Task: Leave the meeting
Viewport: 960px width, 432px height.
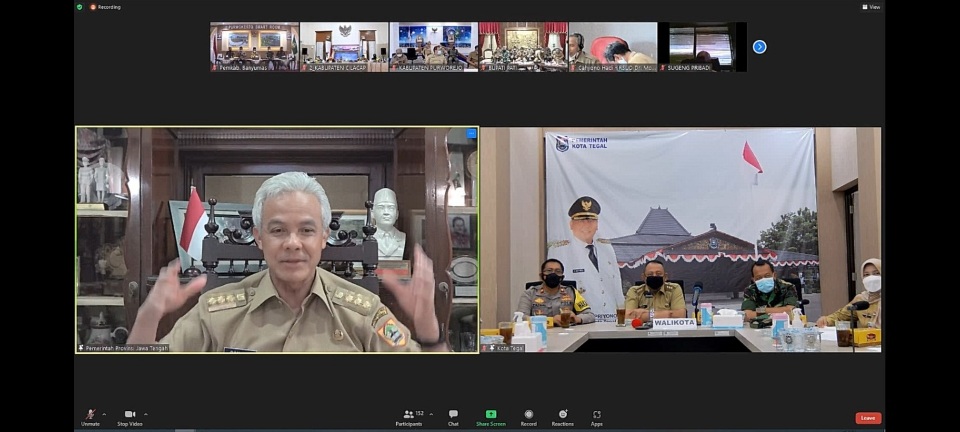Action: pyautogui.click(x=868, y=418)
